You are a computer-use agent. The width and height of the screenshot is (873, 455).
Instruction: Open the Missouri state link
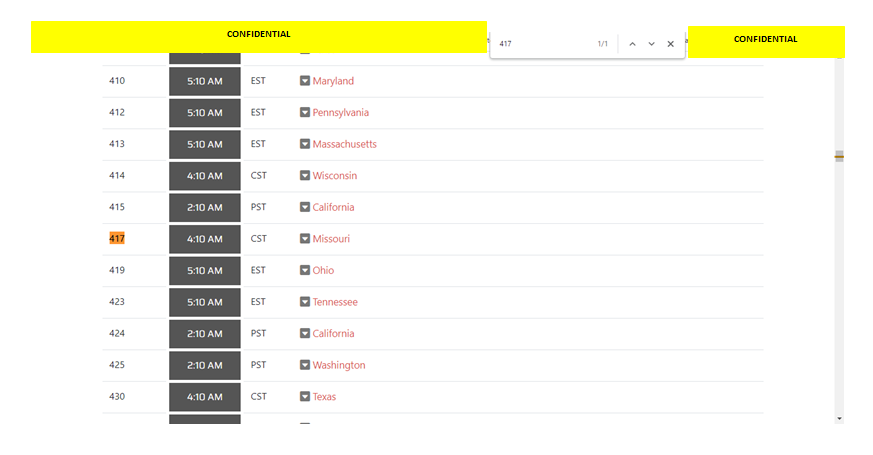tap(331, 239)
